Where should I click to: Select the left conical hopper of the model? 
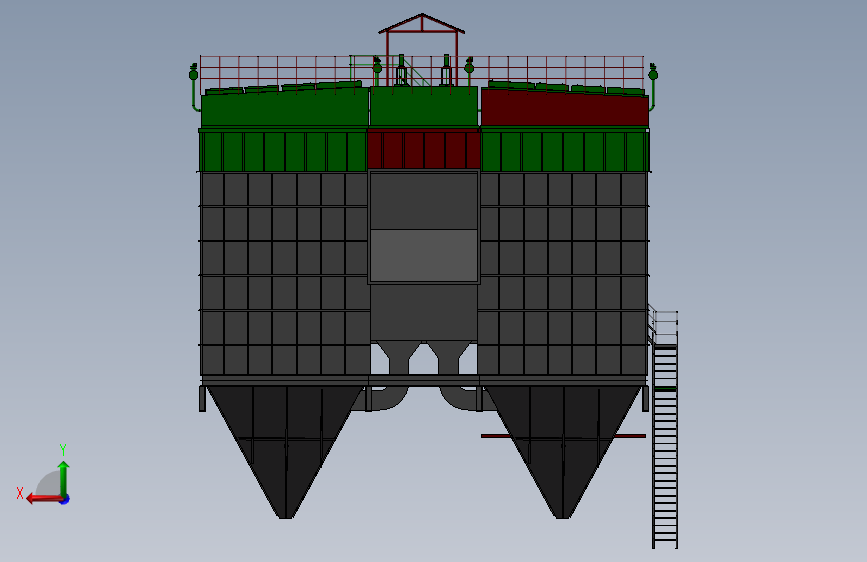[285, 452]
